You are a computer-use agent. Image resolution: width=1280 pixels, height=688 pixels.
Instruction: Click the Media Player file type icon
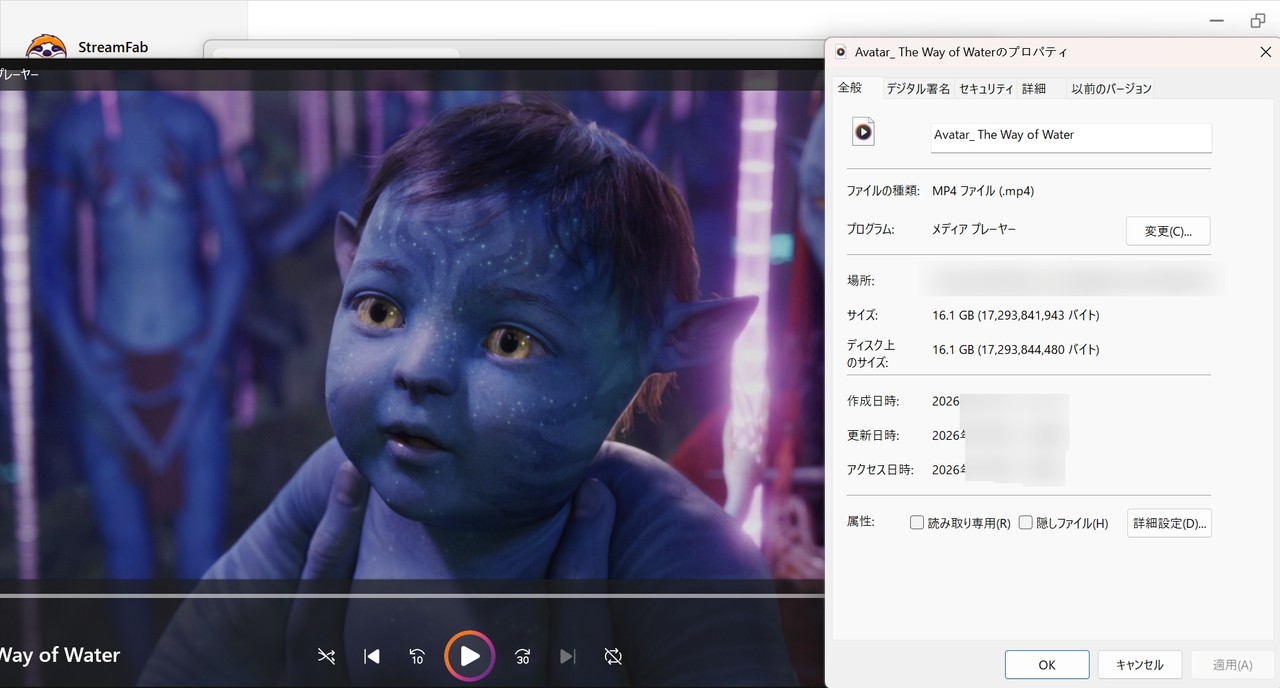[x=862, y=130]
